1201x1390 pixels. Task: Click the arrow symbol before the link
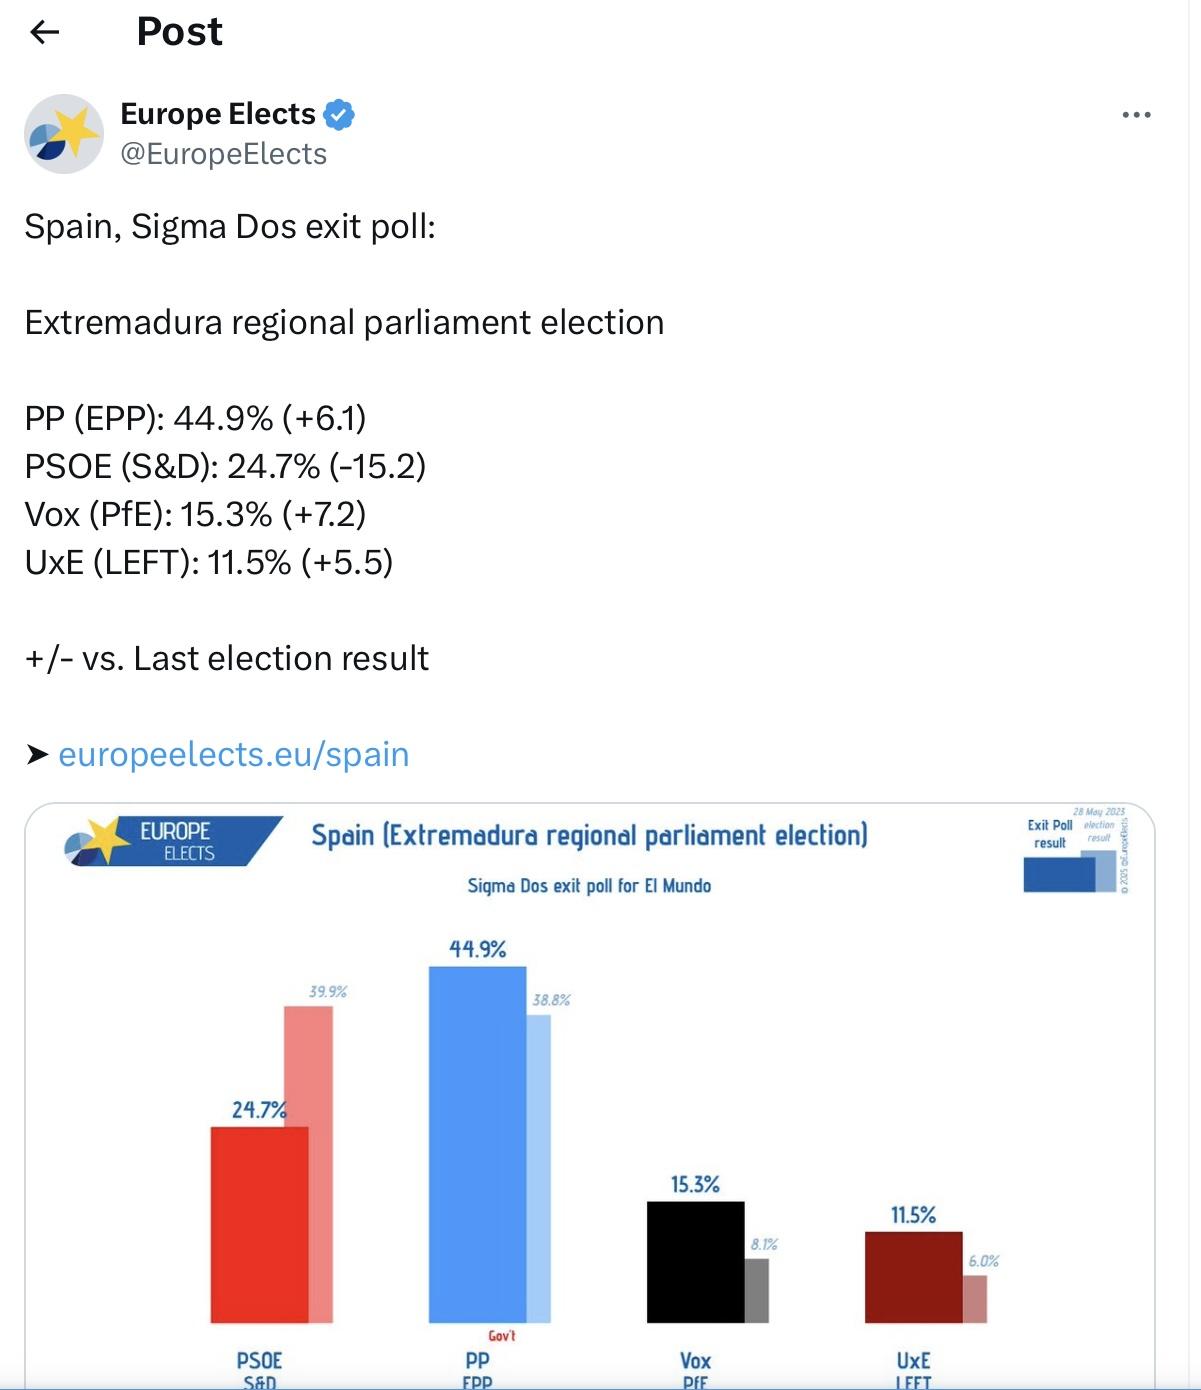37,754
